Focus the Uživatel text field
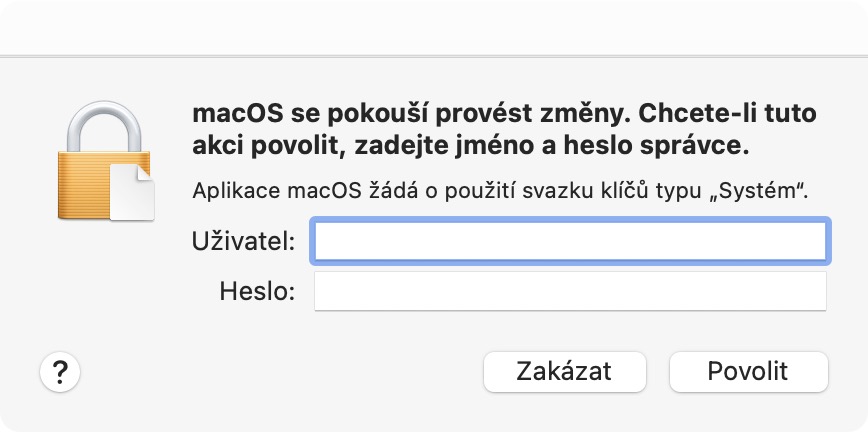Viewport: 868px width, 432px height. [569, 241]
